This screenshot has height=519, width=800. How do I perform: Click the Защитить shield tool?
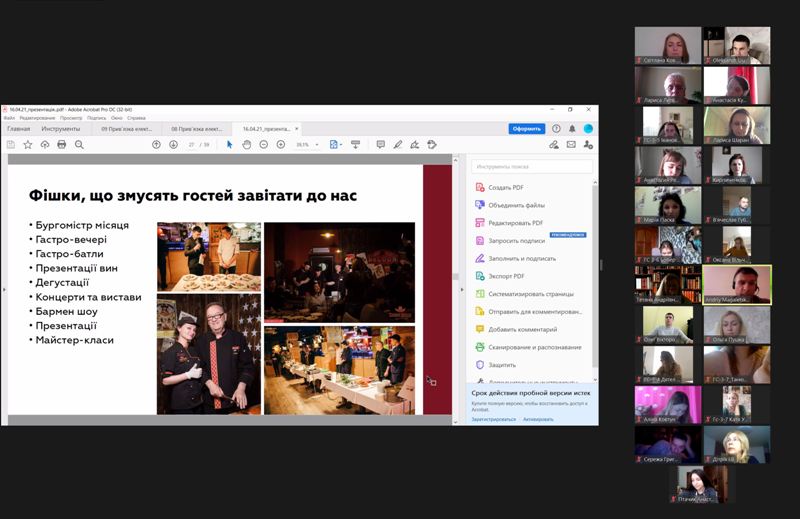point(502,365)
